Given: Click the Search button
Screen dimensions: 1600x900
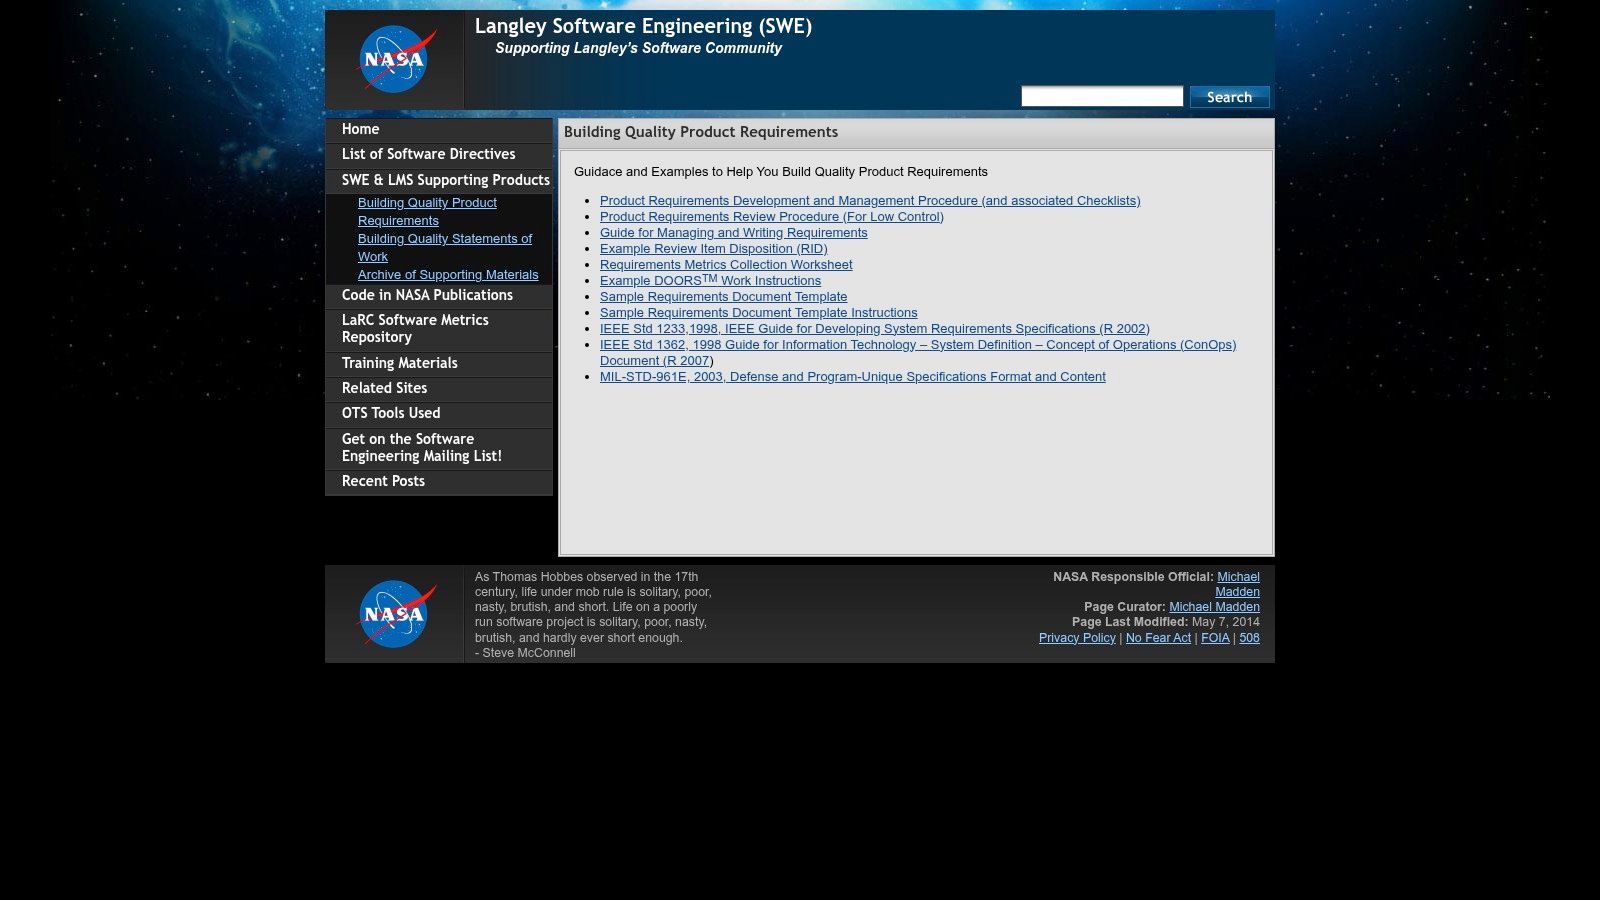Looking at the screenshot, I should (x=1229, y=97).
